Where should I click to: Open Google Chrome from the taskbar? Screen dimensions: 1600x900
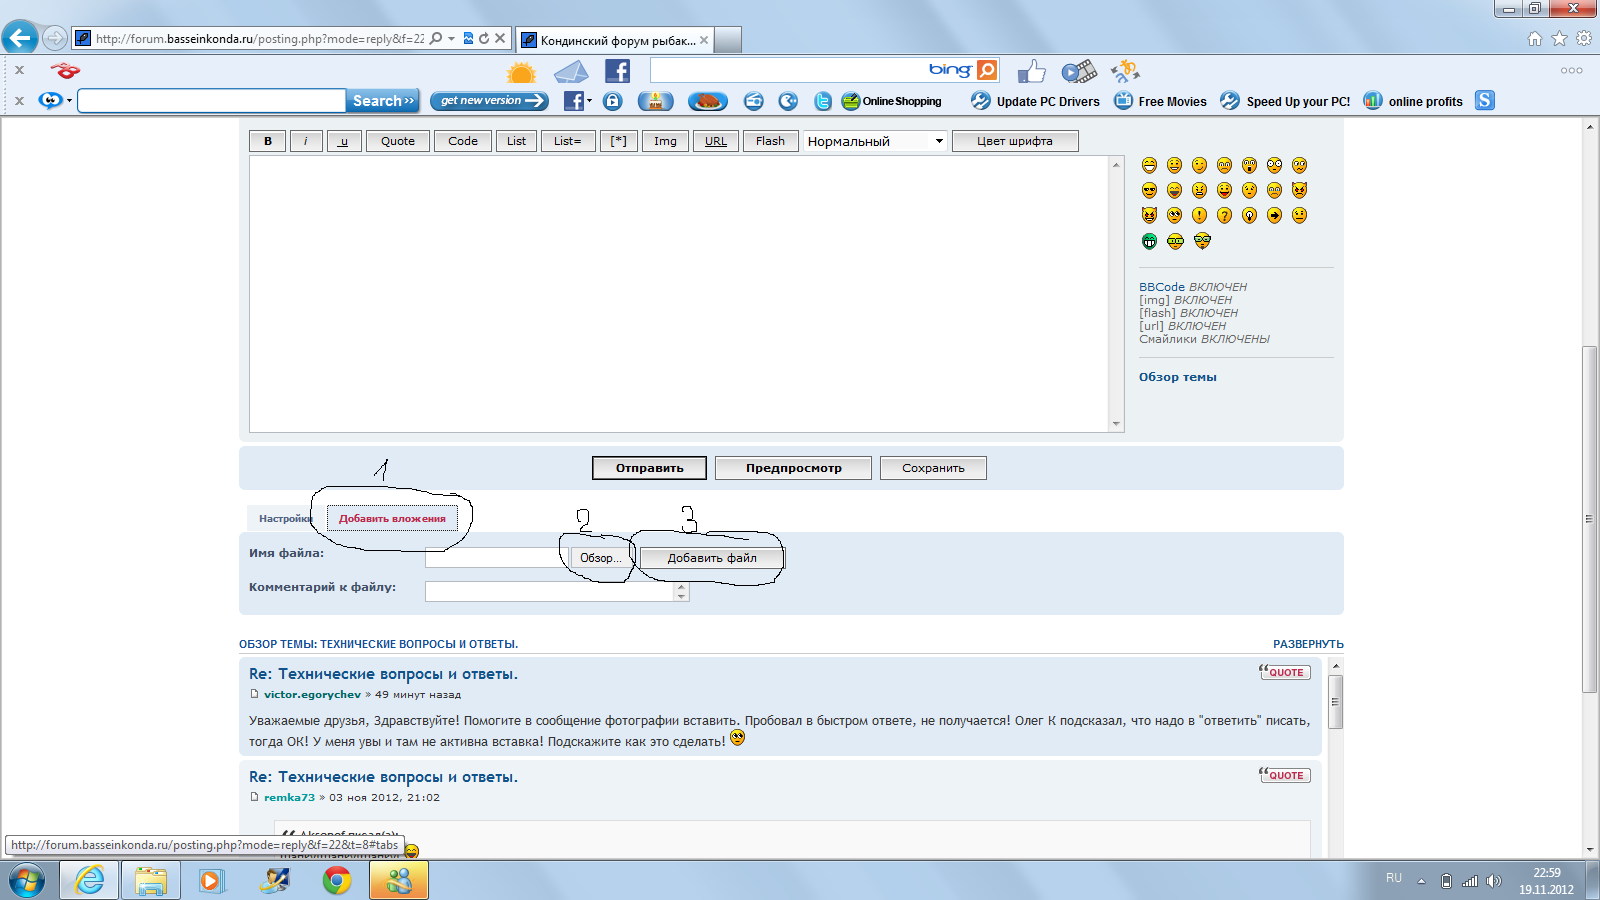[337, 881]
